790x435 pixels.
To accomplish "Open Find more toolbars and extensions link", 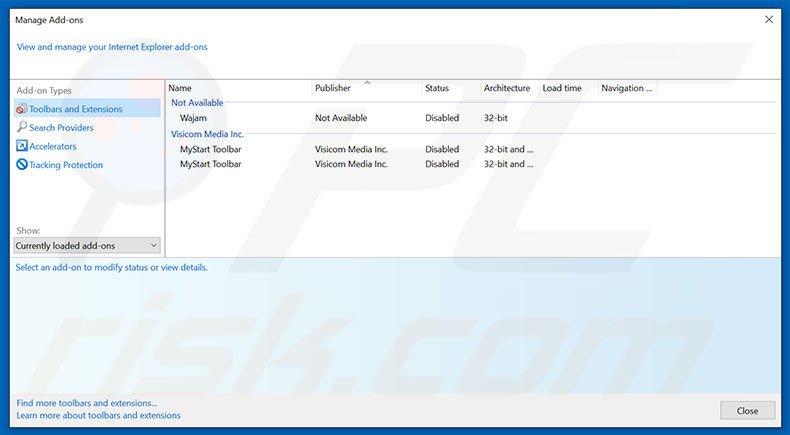I will [87, 403].
